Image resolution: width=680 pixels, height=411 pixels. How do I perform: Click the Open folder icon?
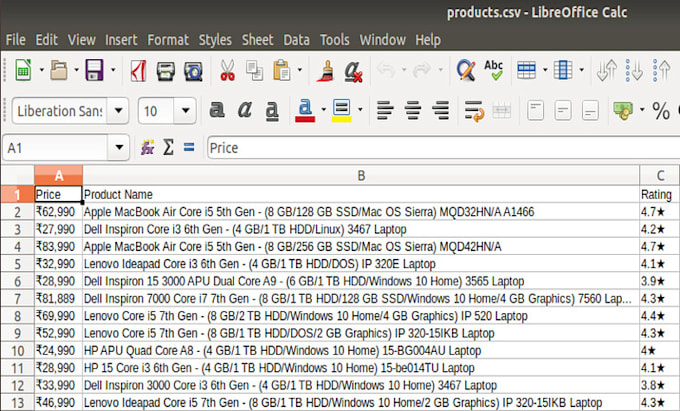point(59,70)
